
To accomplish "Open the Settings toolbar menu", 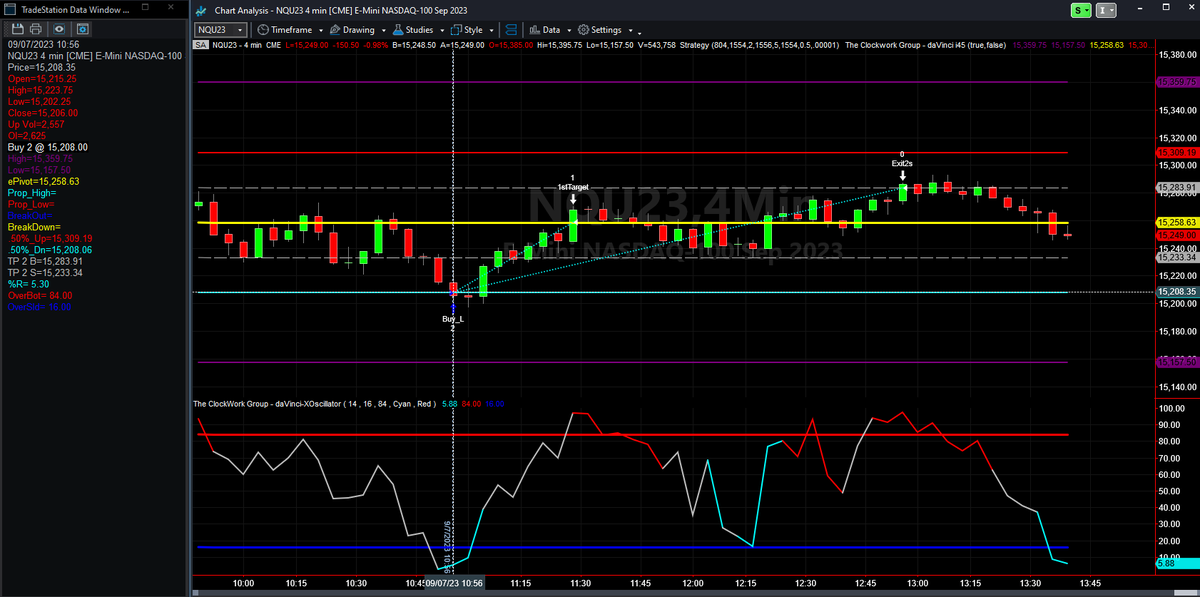I will click(606, 30).
